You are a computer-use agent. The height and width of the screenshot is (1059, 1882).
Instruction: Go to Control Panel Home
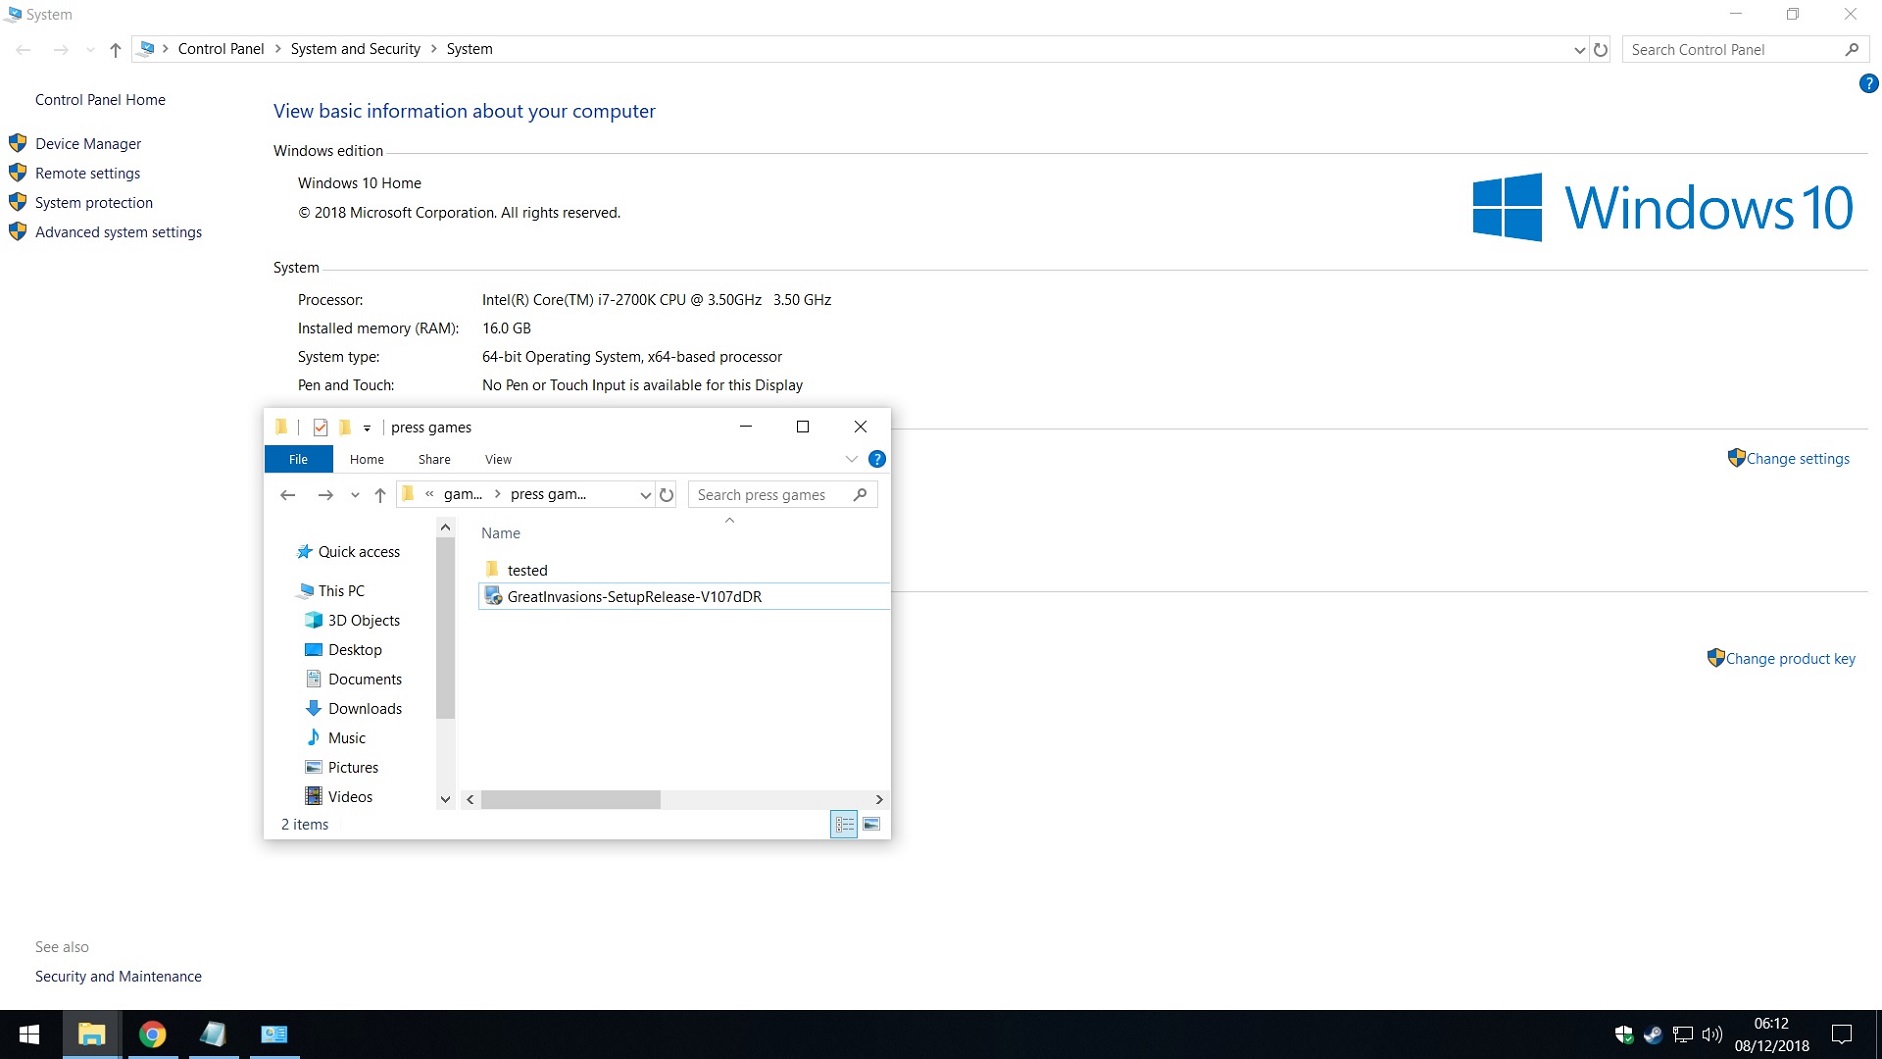tap(100, 100)
